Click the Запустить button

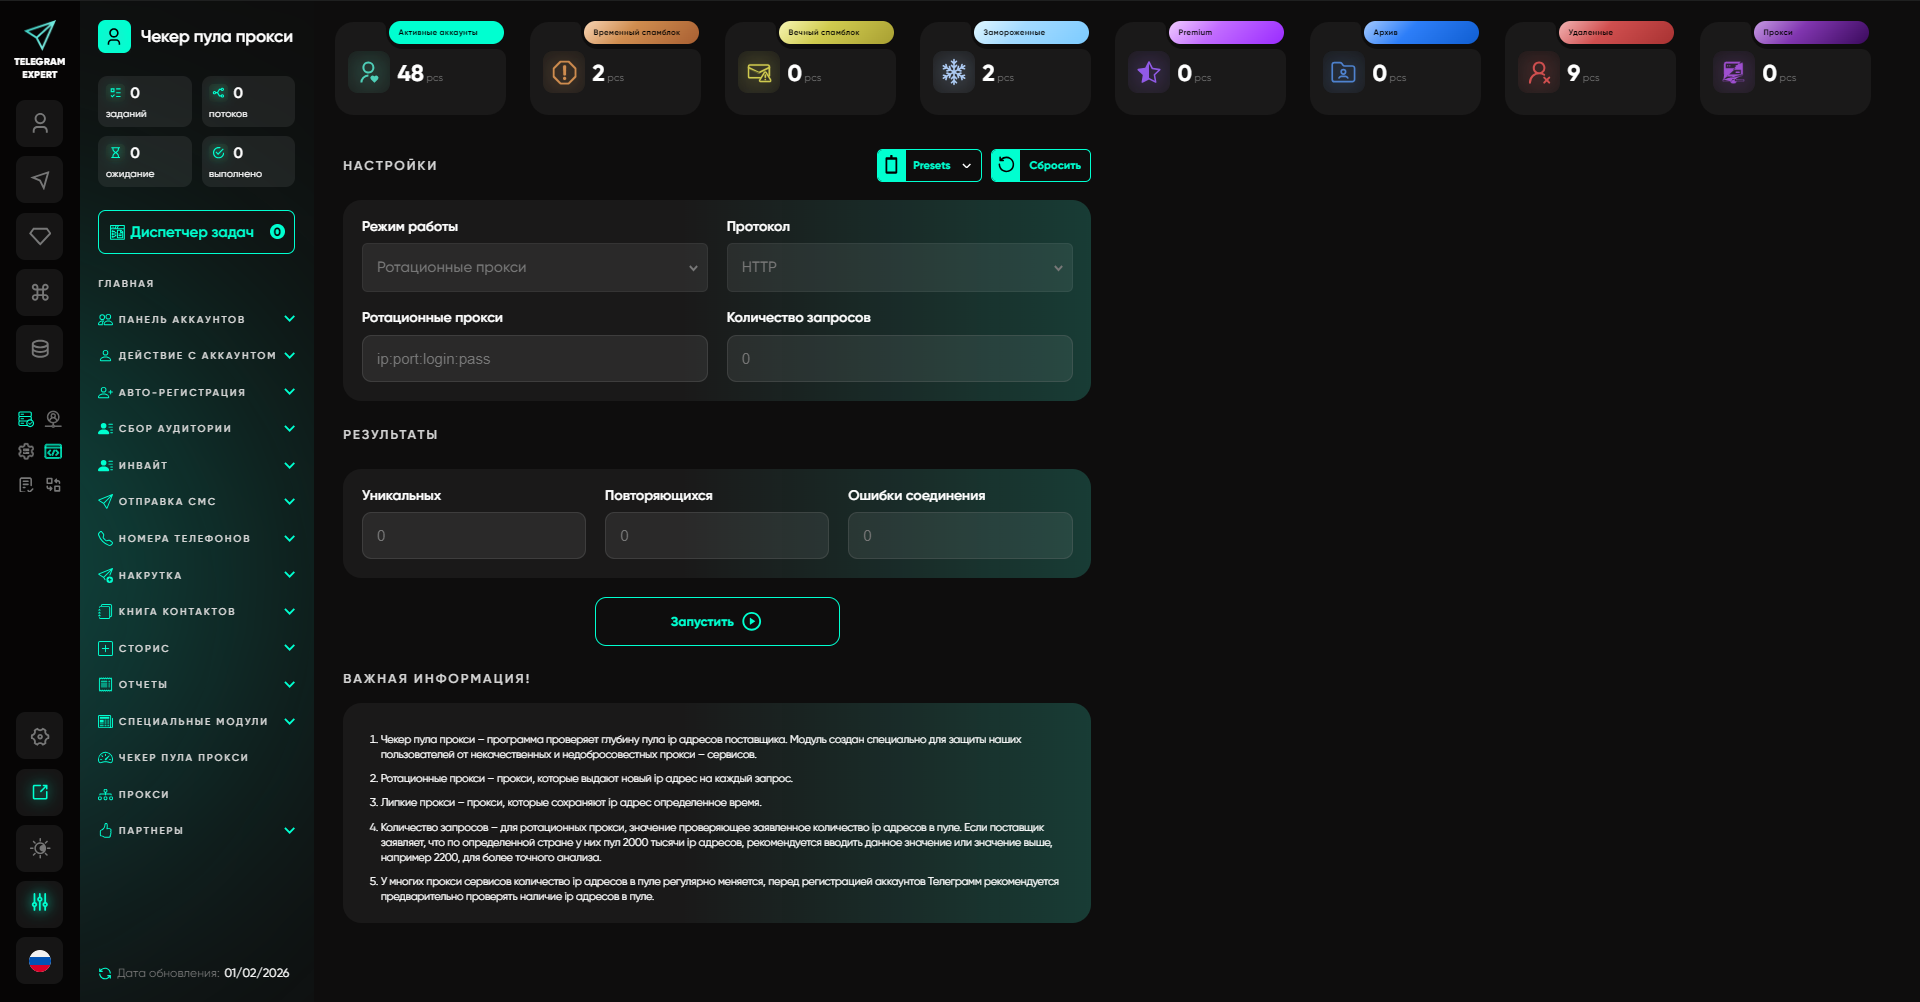tap(716, 621)
